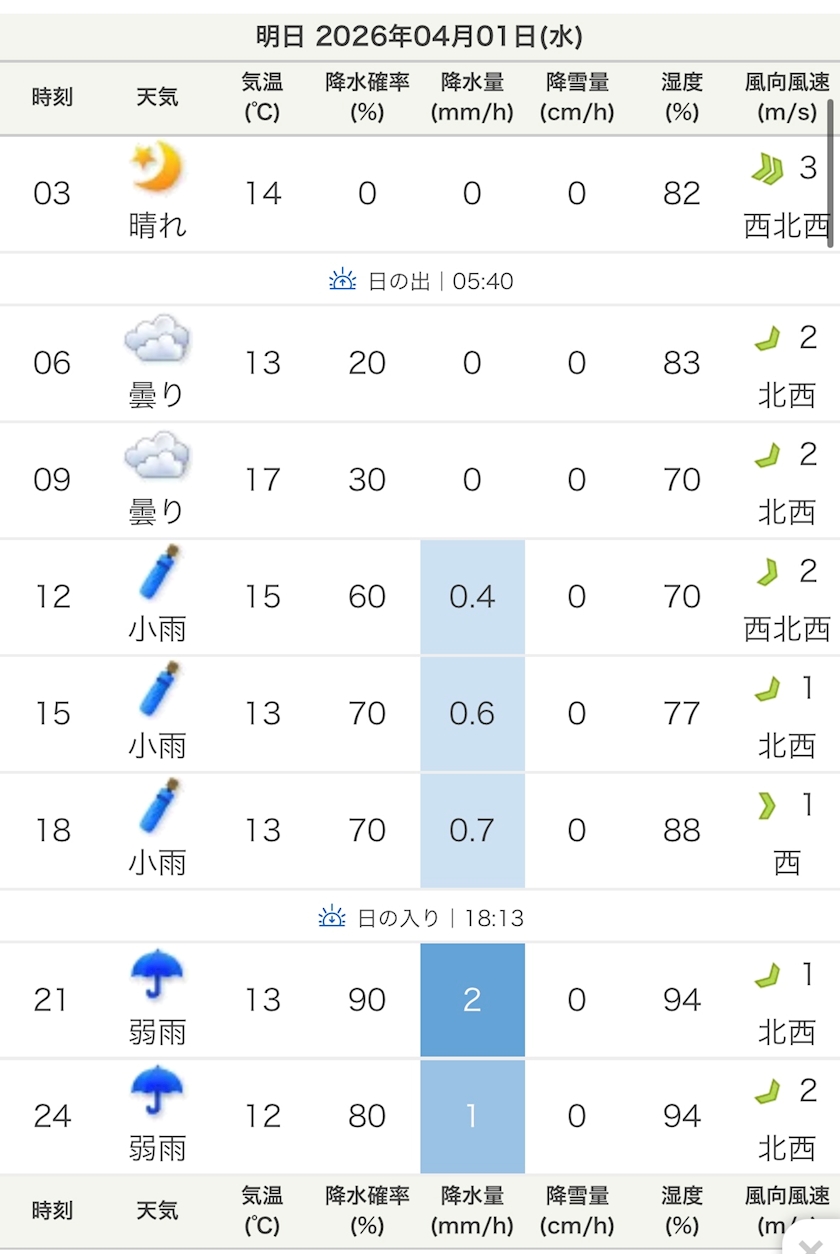Click the sunset icon beside 日の入り

pos(332,916)
